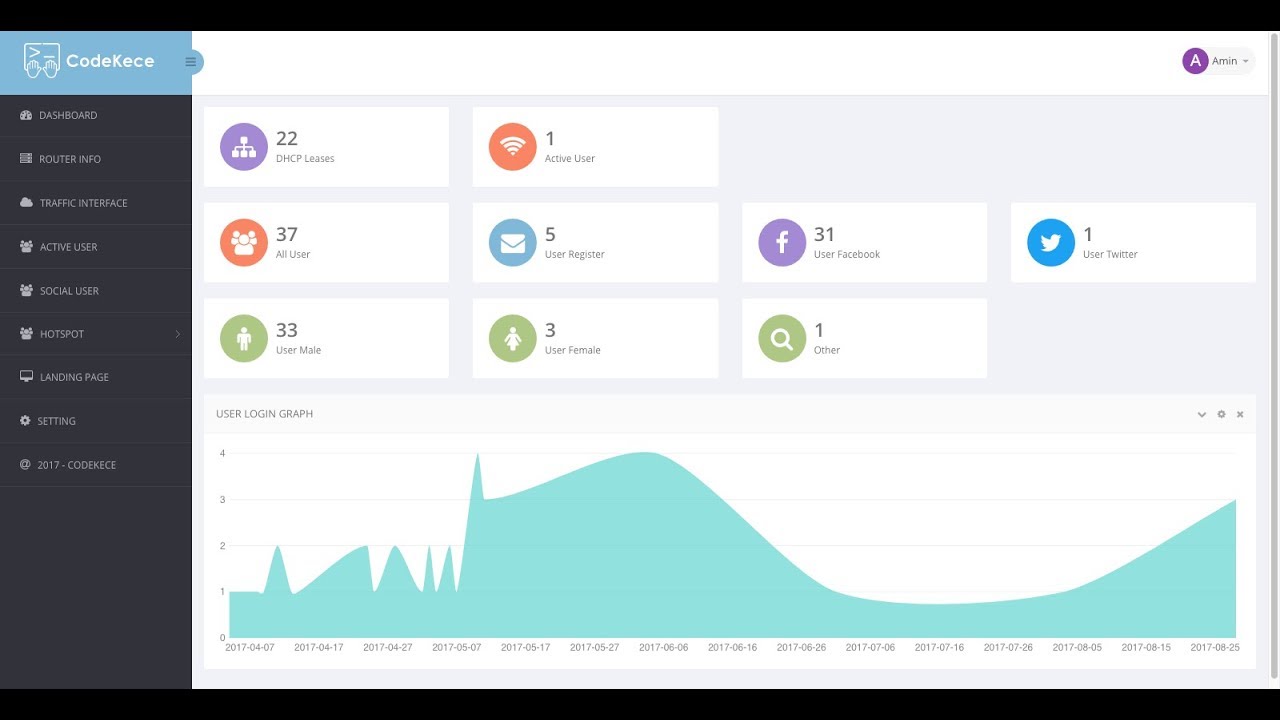Click the Setting gear icon in sidebar
This screenshot has height=720, width=1280.
pos(25,421)
